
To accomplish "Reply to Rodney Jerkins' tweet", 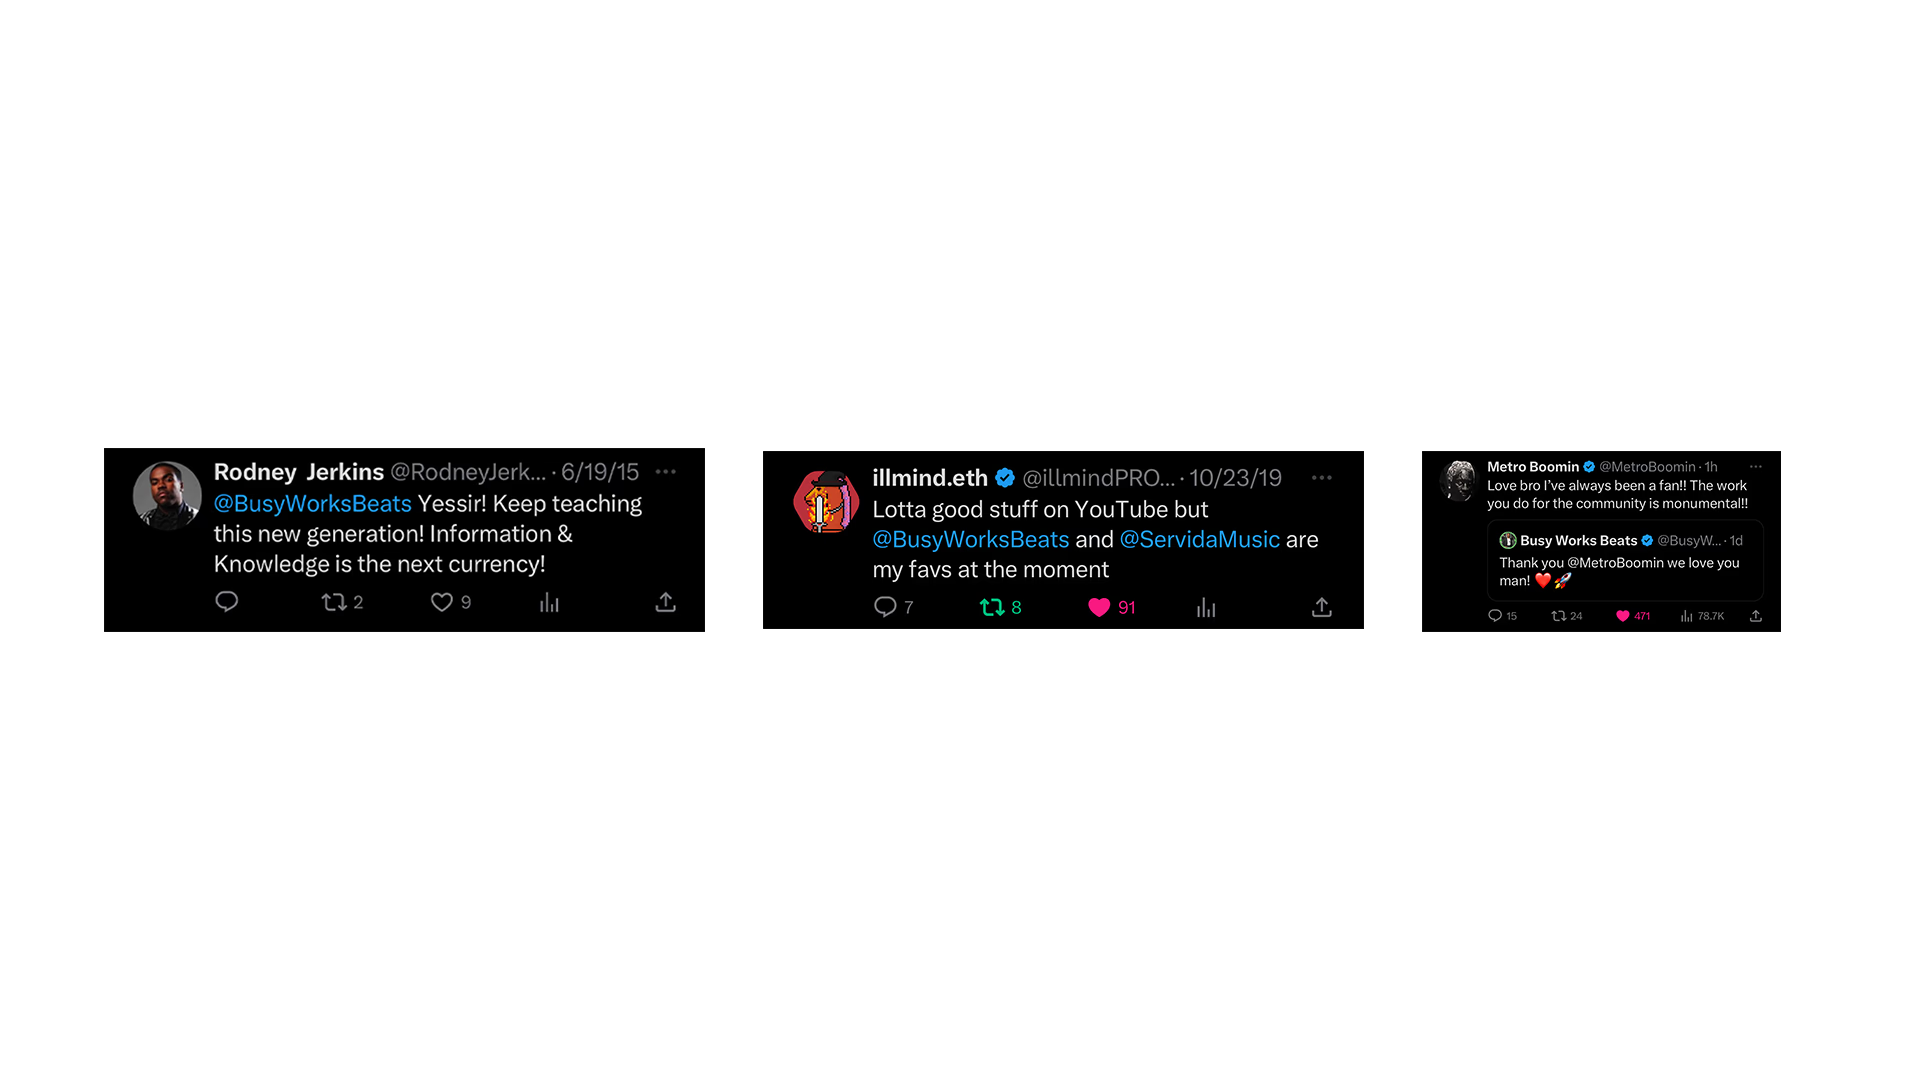I will point(227,601).
